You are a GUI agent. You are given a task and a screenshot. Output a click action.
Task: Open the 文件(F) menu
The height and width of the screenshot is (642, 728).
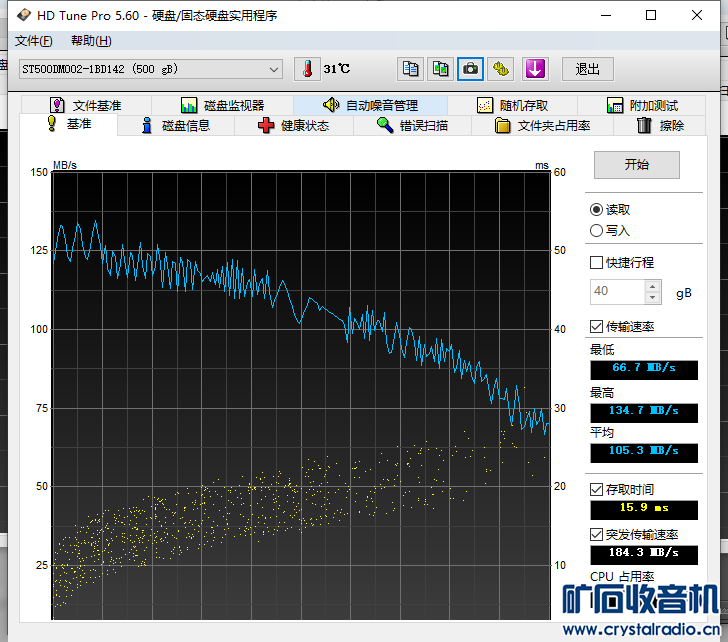point(34,41)
